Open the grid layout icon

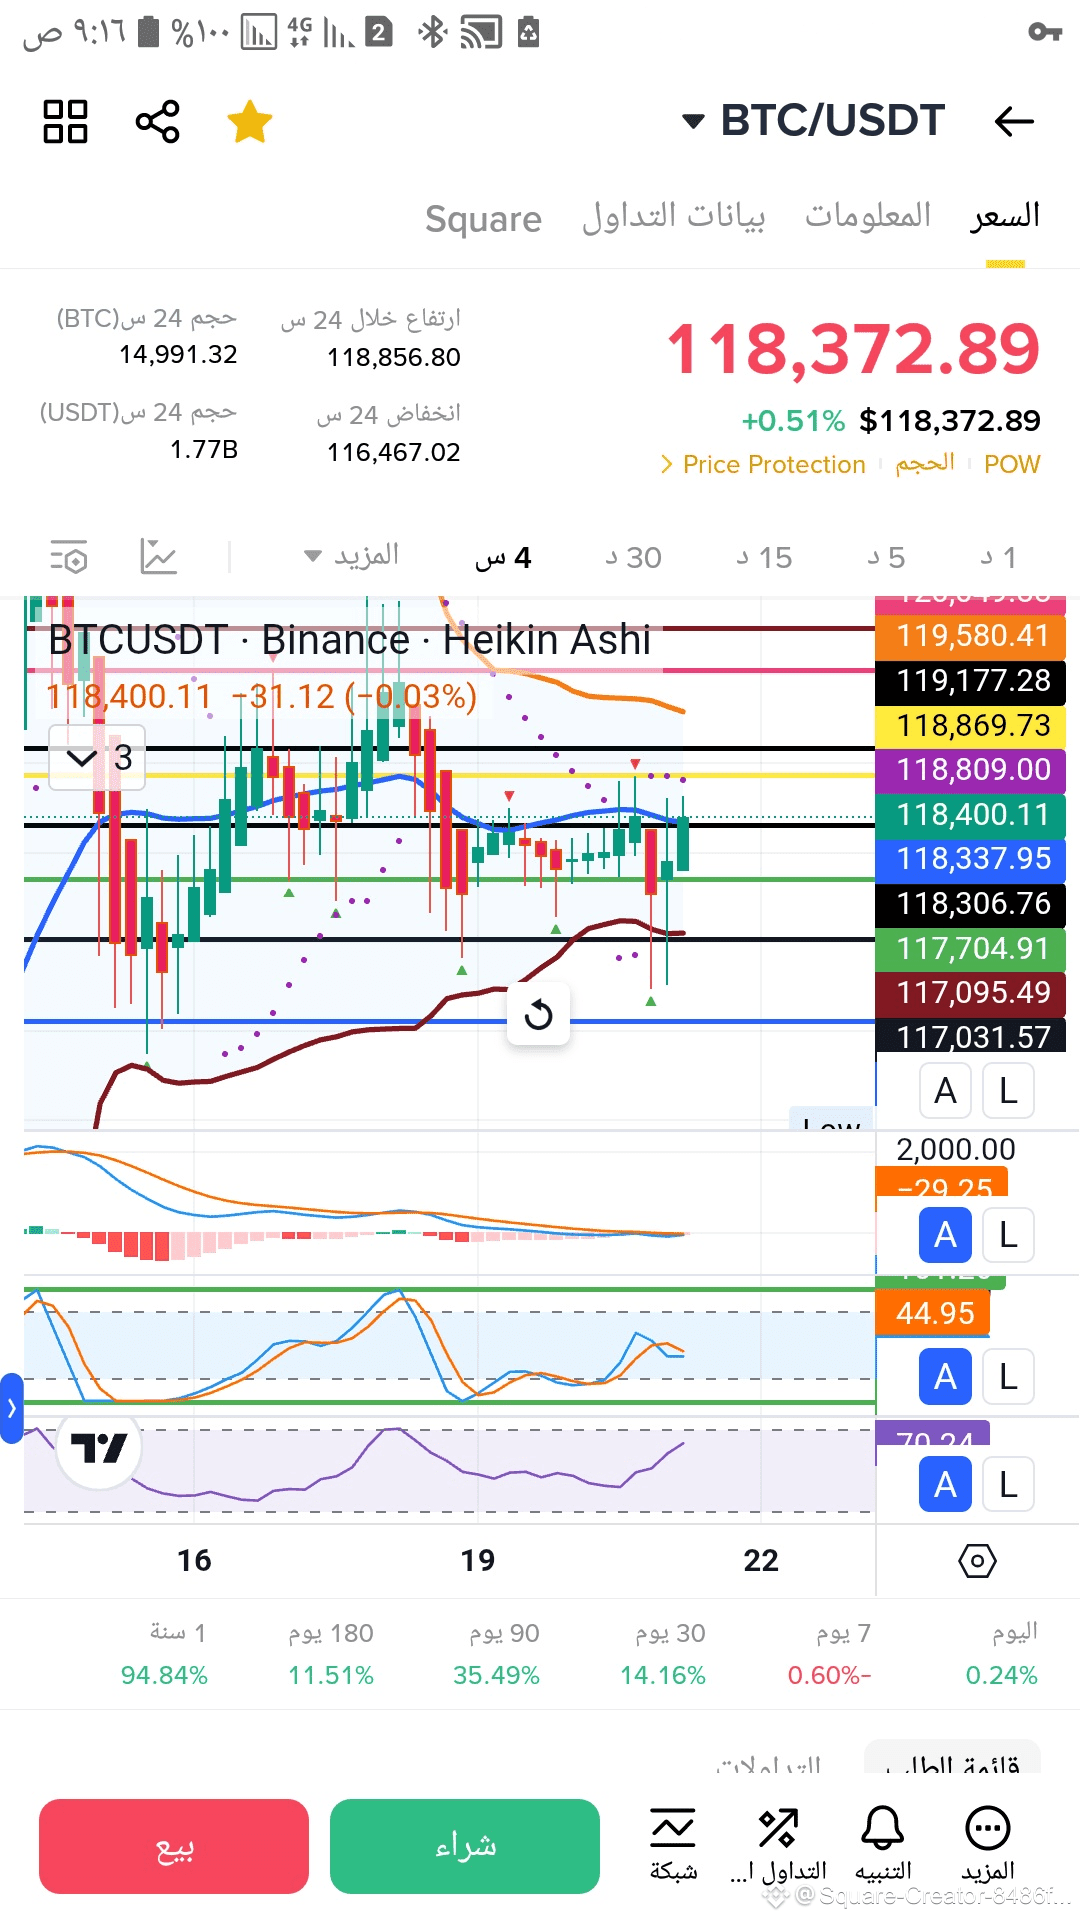coord(66,122)
